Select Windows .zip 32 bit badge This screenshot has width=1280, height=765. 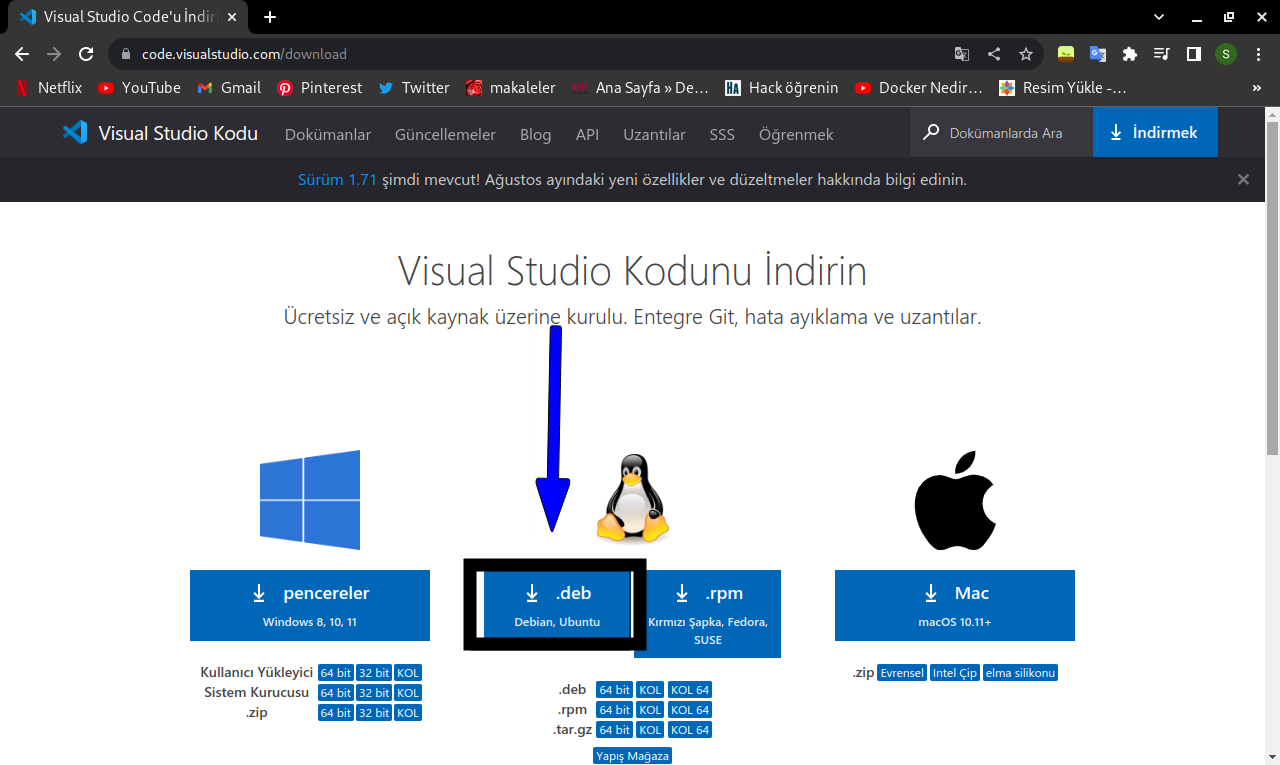374,713
